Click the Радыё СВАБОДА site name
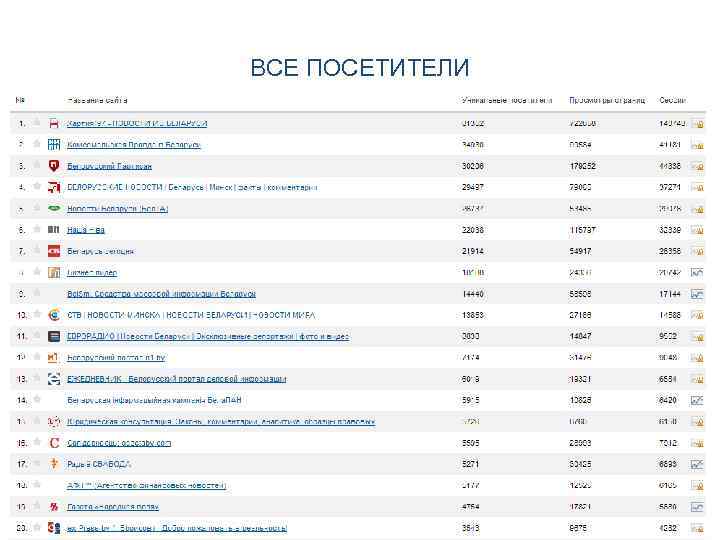 (99, 464)
